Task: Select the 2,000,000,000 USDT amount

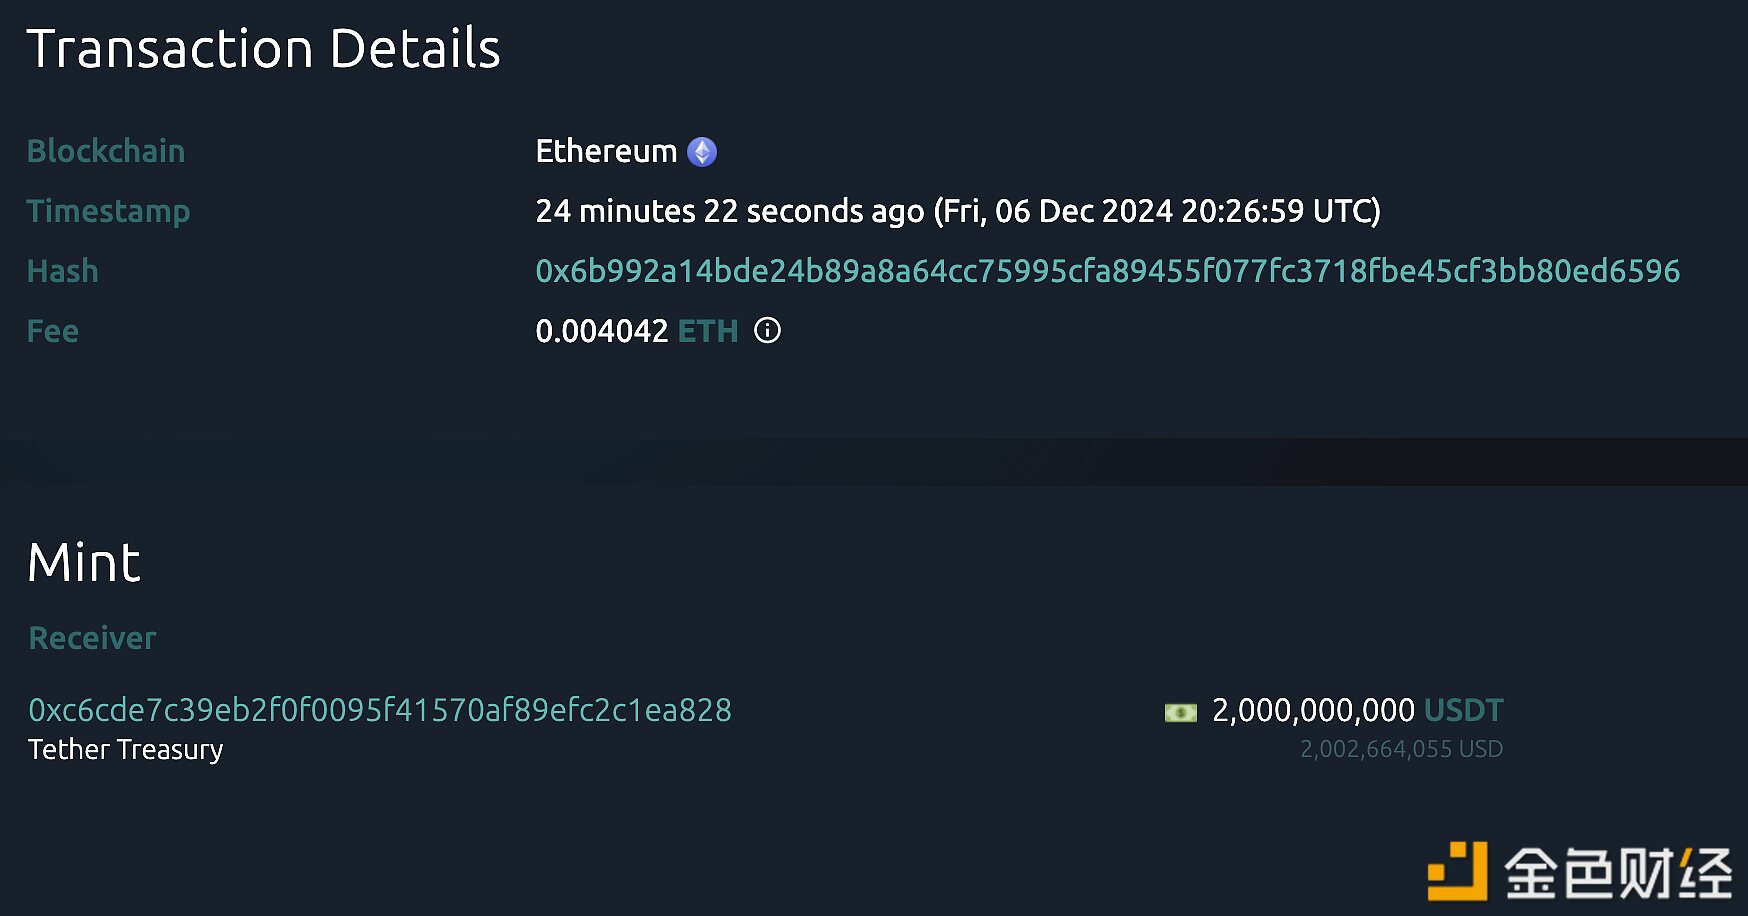Action: [x=1315, y=710]
